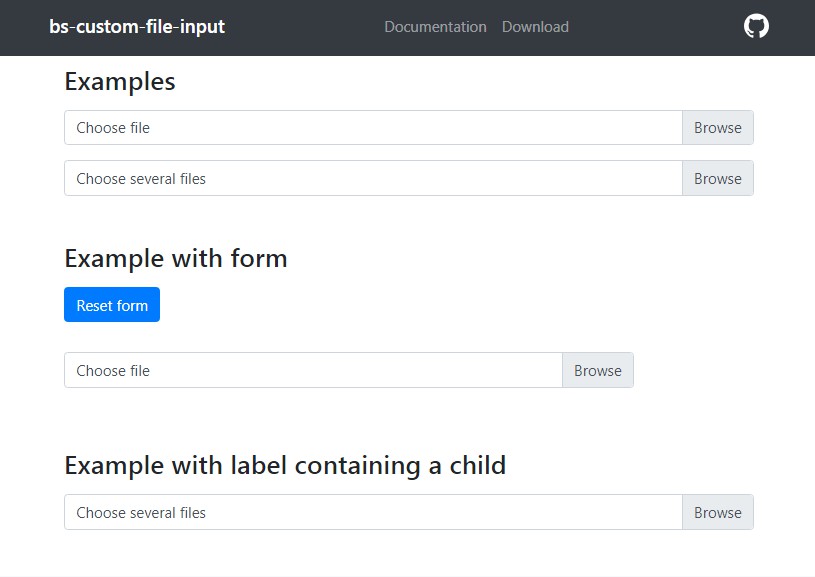Click Browse inside the form example

598,370
